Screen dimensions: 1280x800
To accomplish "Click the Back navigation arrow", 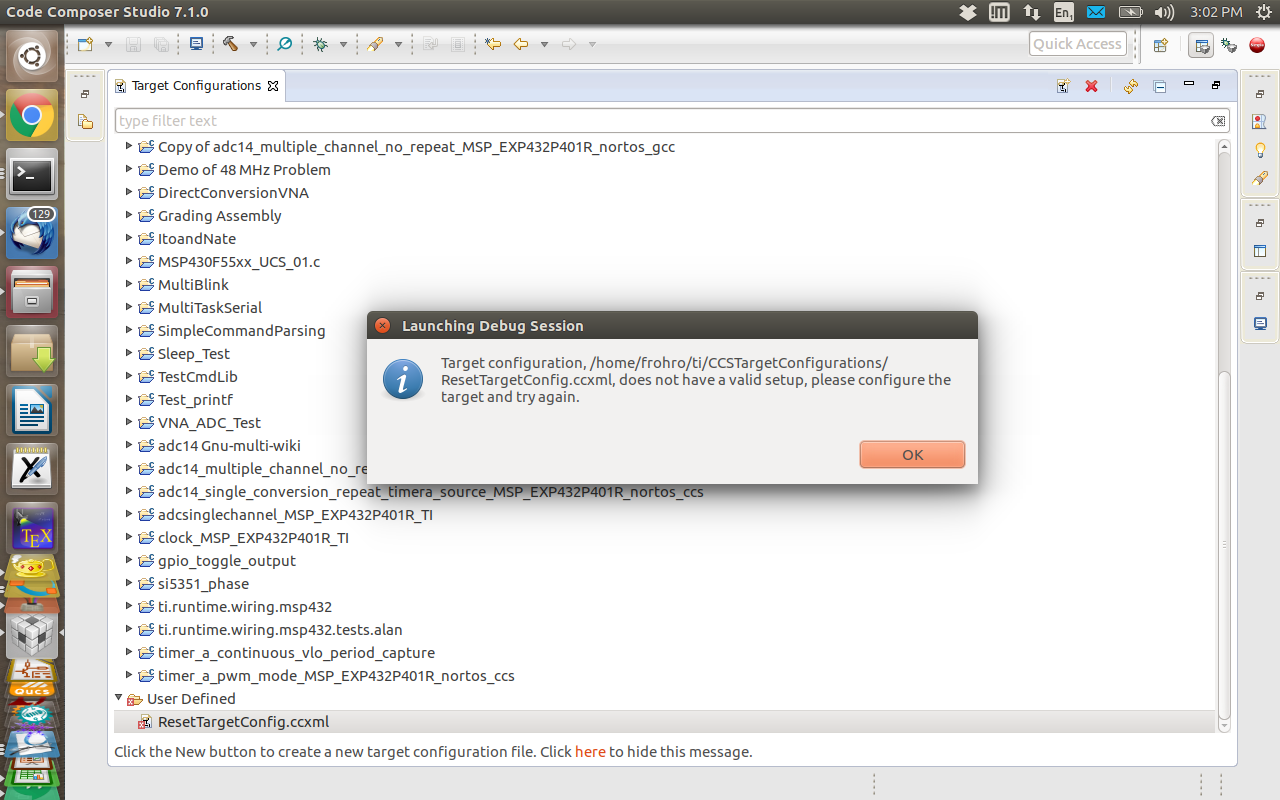I will coord(521,44).
